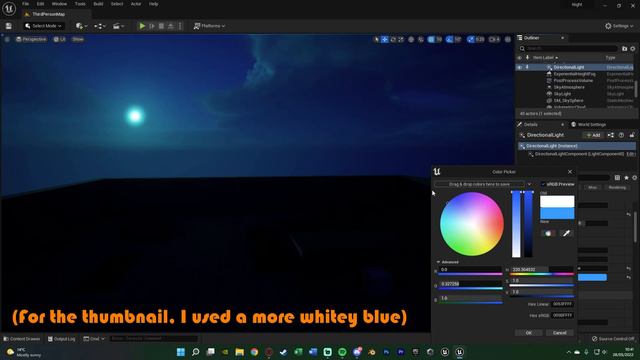This screenshot has height=360, width=640.
Task: Switch color wheel/spectrum mode button
Action: [x=548, y=233]
